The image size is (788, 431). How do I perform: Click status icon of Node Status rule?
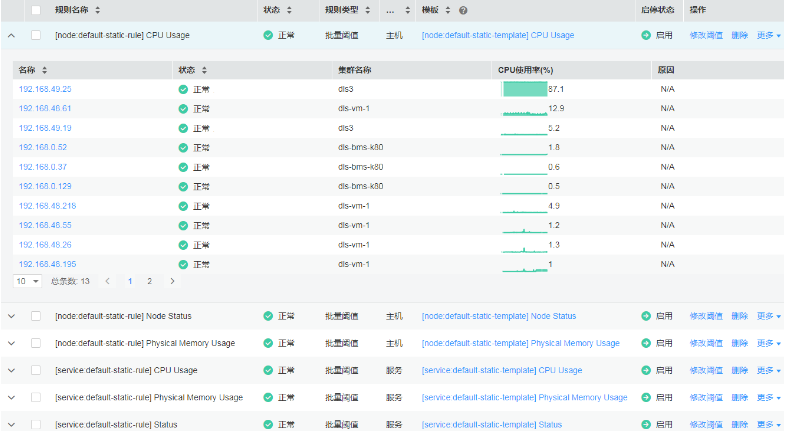pyautogui.click(x=268, y=316)
